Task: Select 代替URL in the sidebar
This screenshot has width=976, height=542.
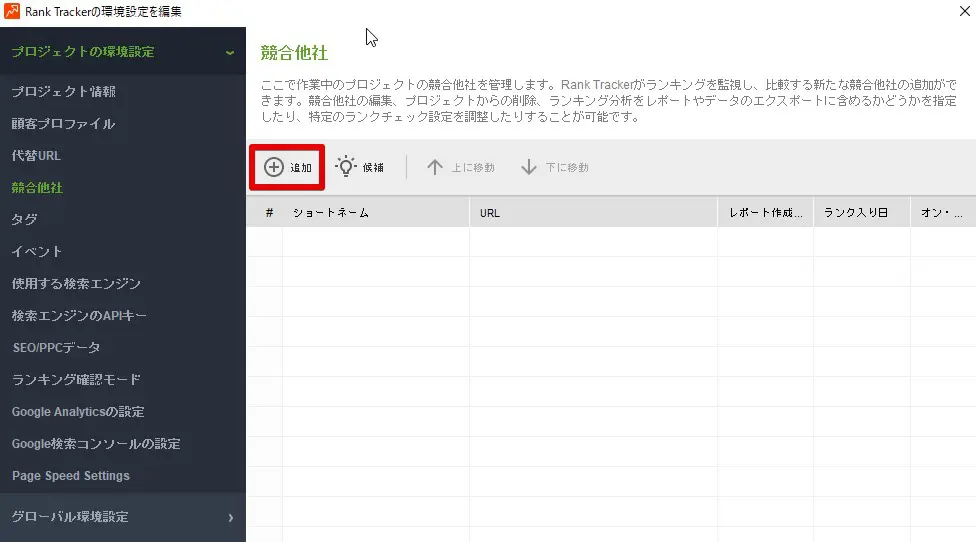Action: pyautogui.click(x=36, y=156)
